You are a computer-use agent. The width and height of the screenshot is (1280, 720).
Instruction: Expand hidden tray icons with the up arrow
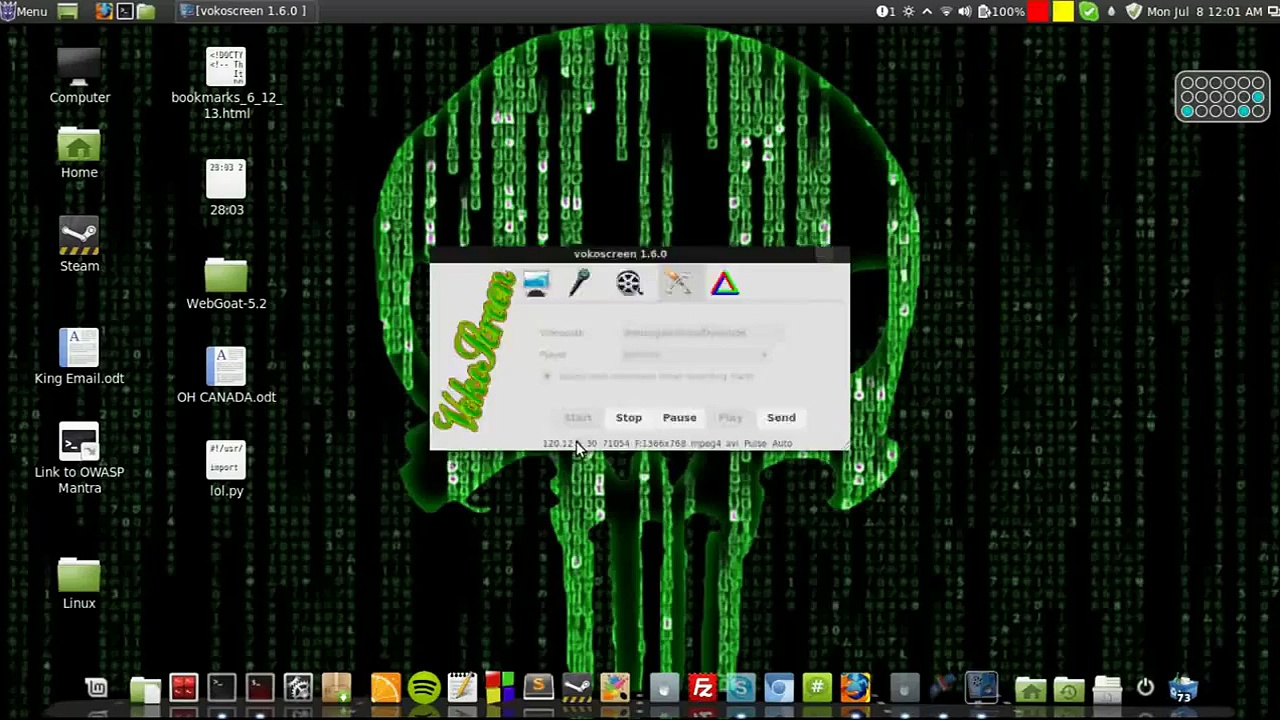click(x=927, y=12)
